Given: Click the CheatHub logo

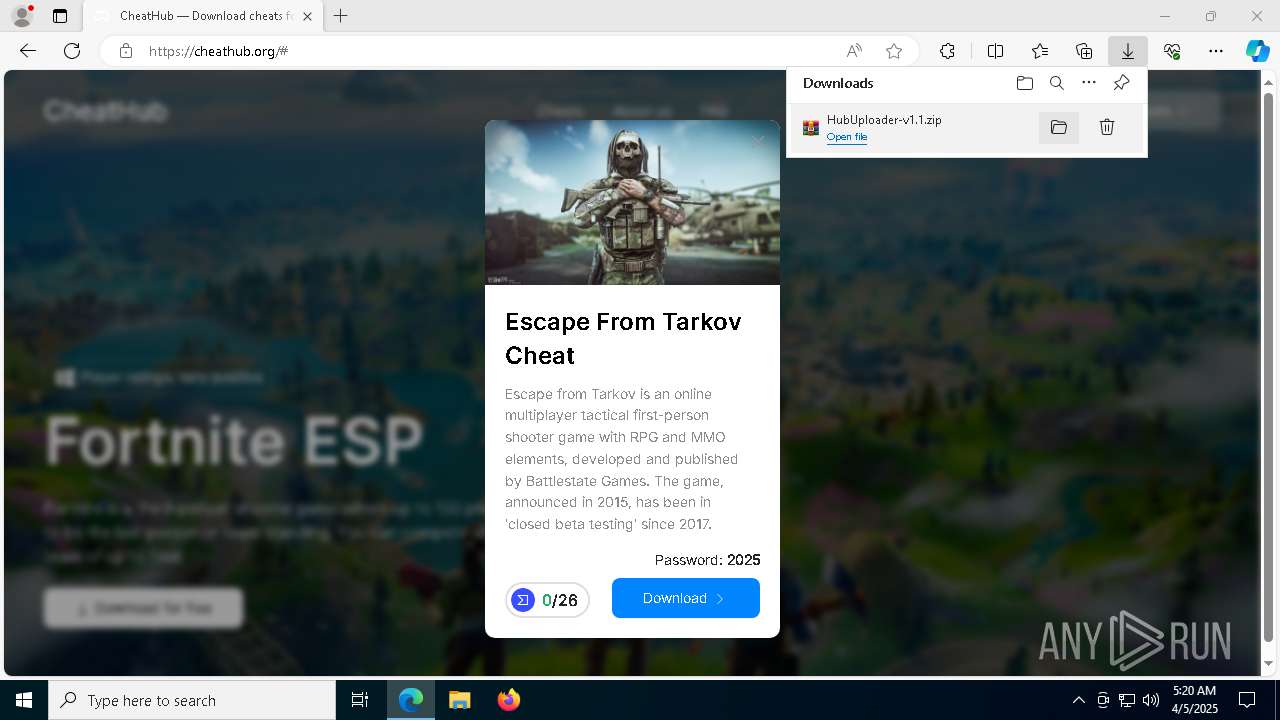Looking at the screenshot, I should 105,110.
